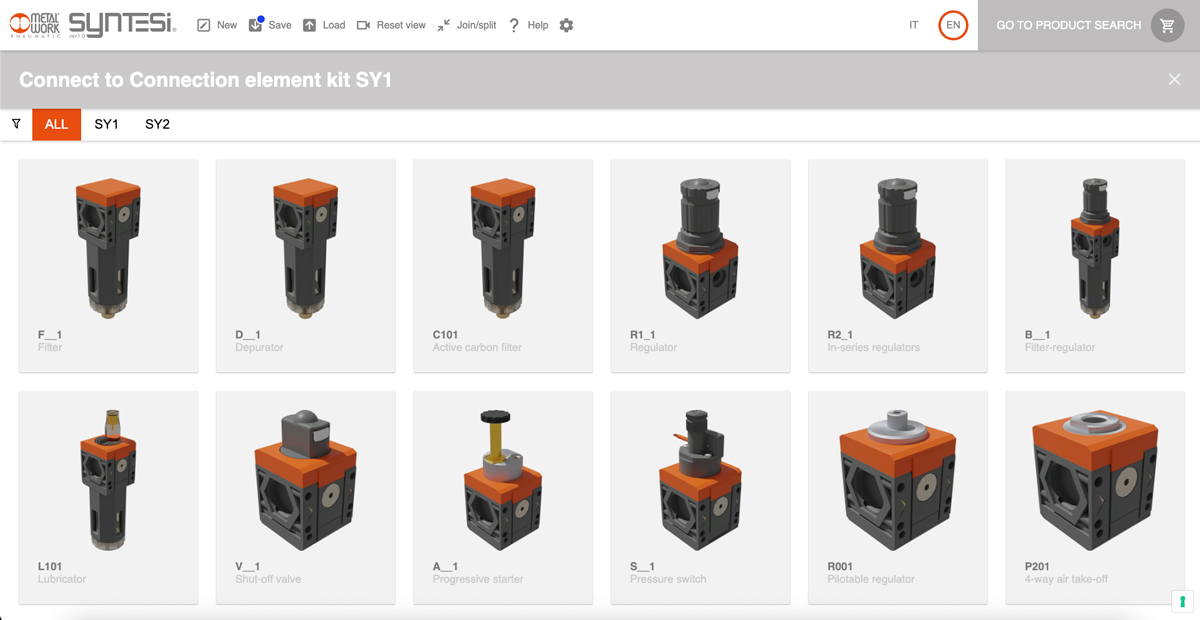Open settings with the gear icon
1200x620 pixels.
coord(566,25)
